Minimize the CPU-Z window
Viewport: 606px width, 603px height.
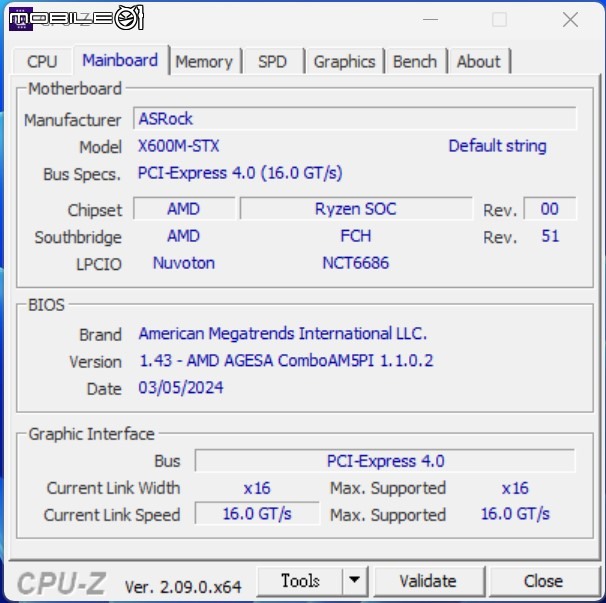pyautogui.click(x=430, y=19)
